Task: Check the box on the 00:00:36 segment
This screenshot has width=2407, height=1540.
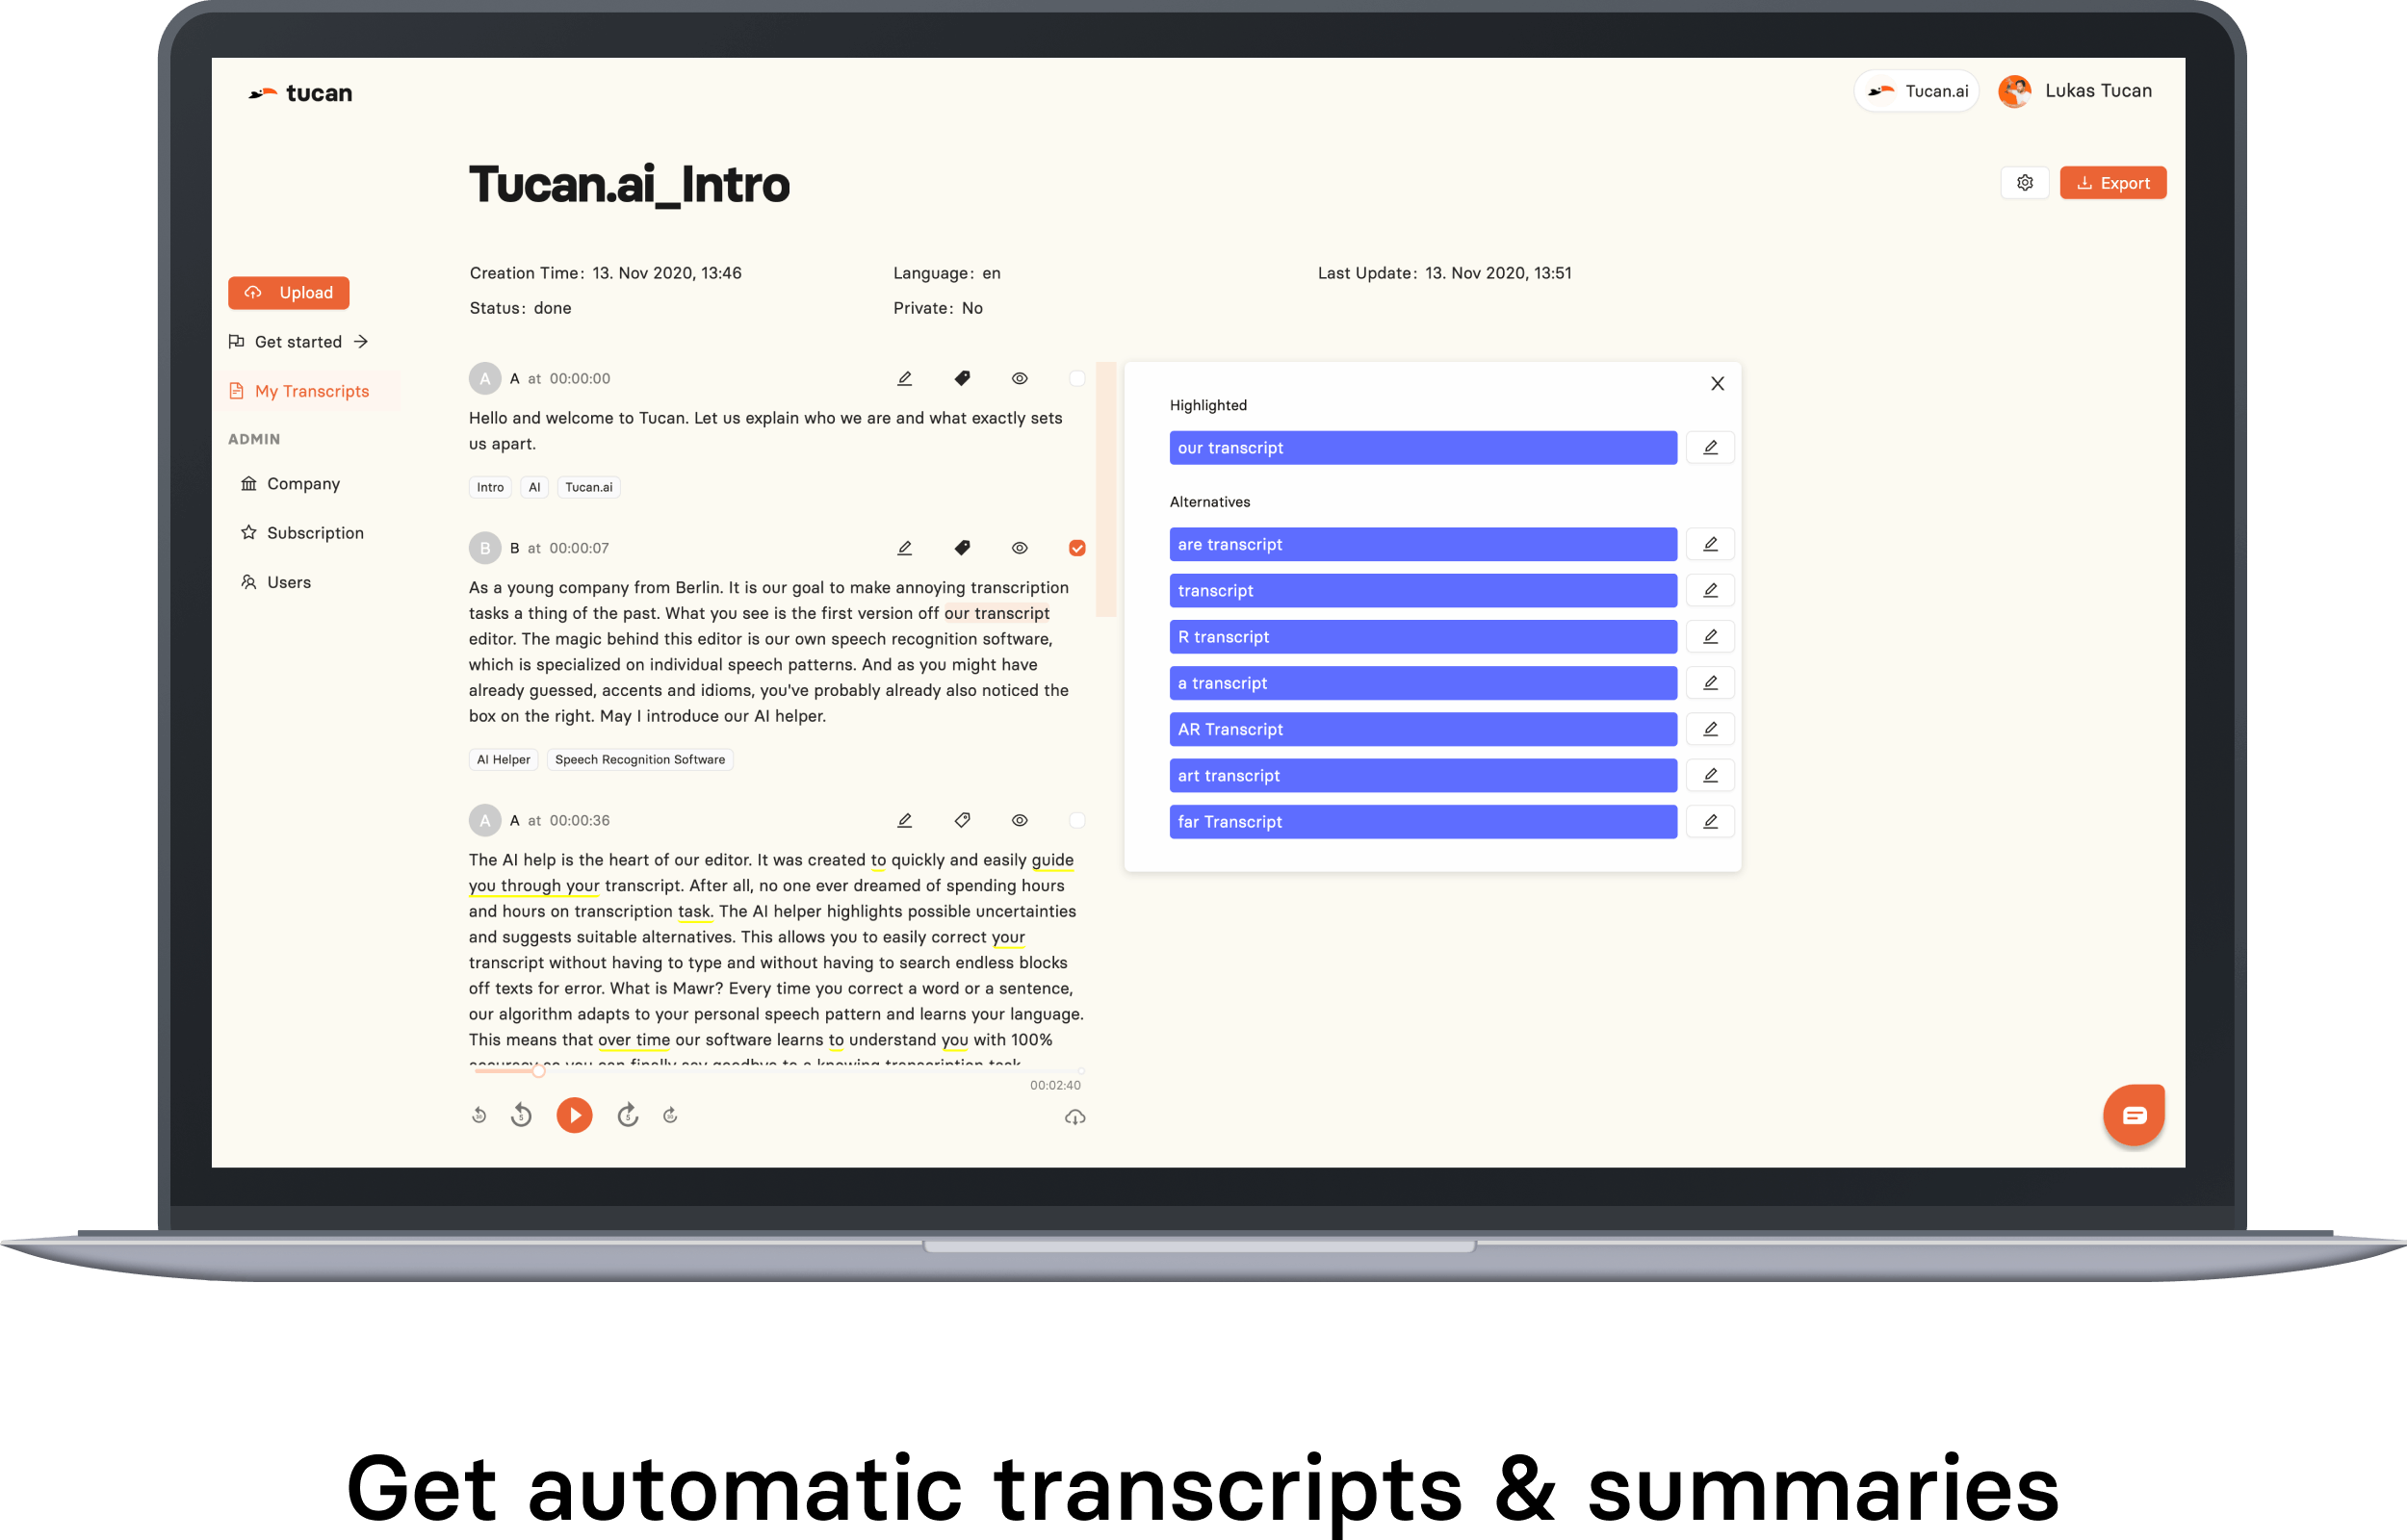Action: (x=1077, y=819)
